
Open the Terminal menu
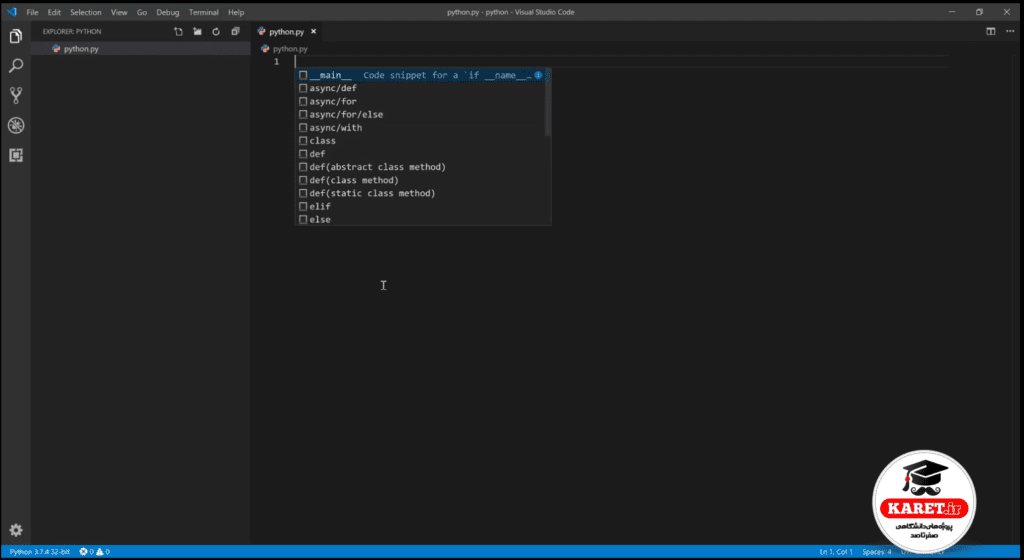pyautogui.click(x=204, y=12)
